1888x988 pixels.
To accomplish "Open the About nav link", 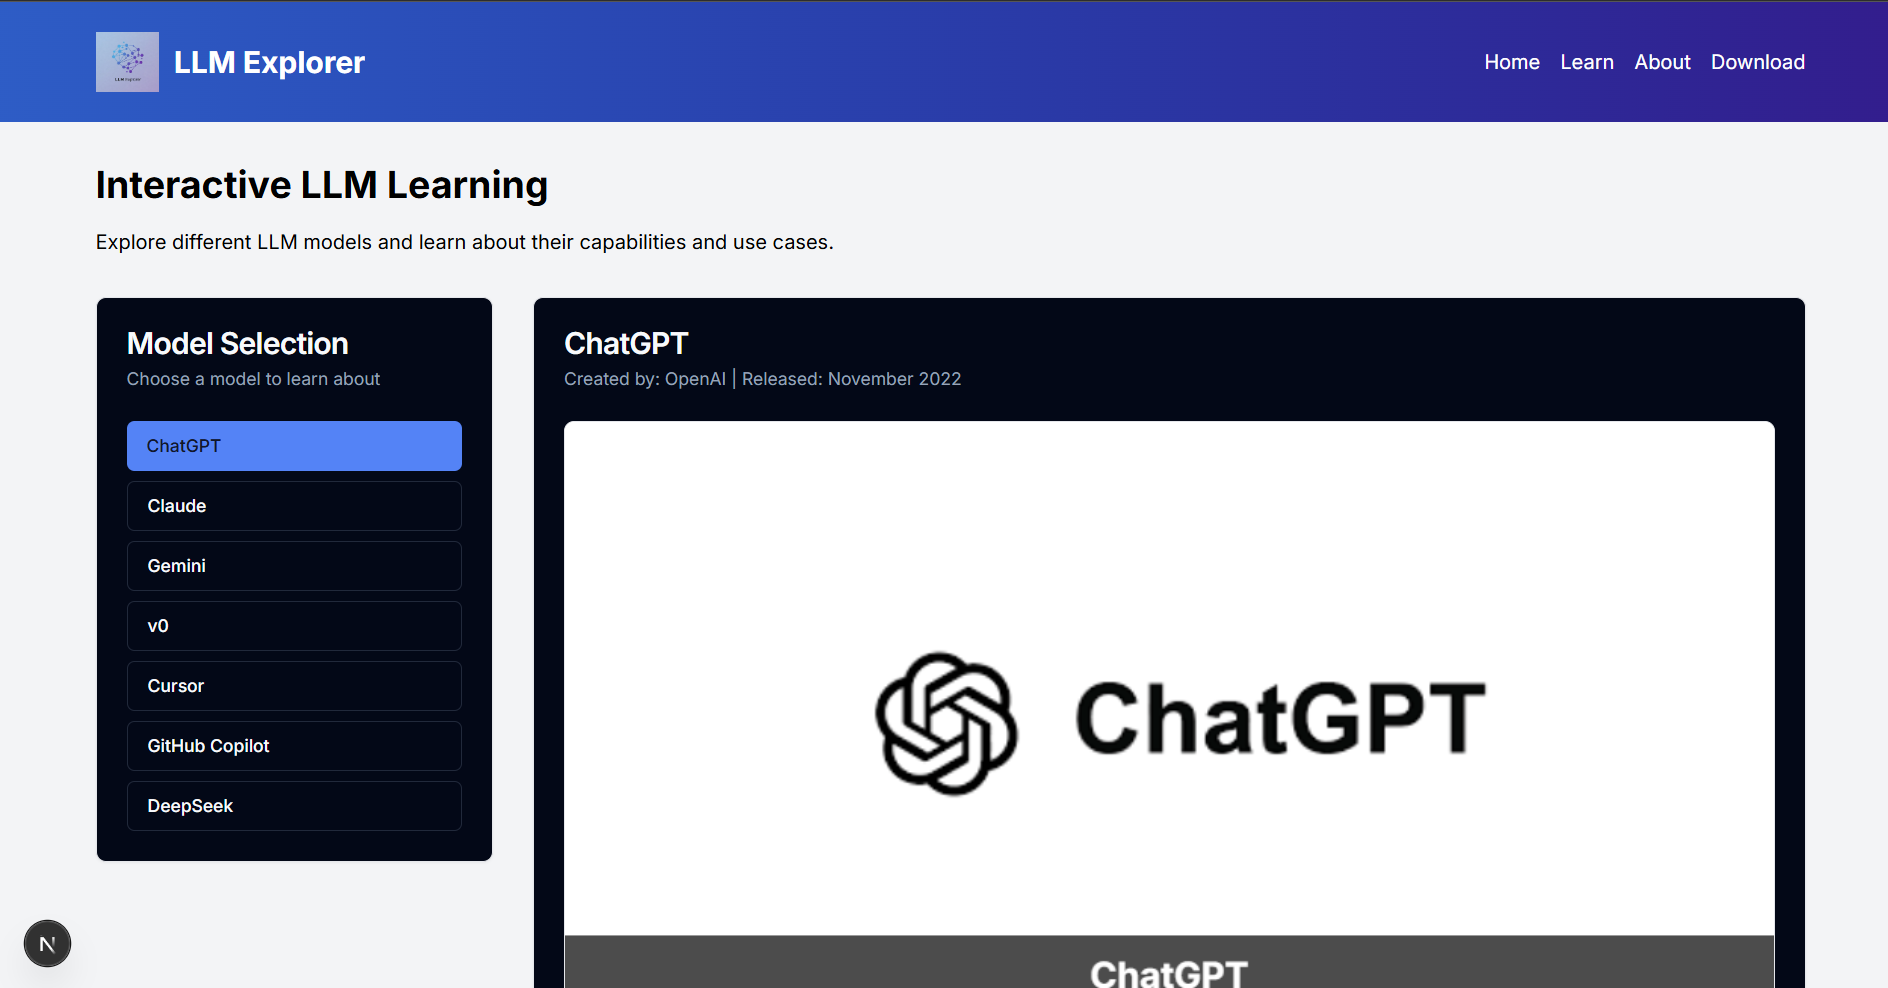I will [x=1662, y=62].
